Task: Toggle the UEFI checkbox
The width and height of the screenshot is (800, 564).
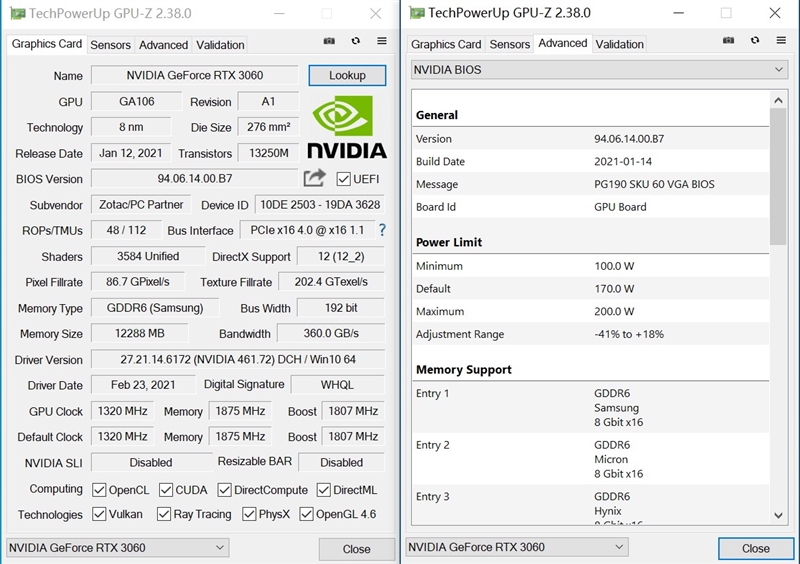Action: (344, 179)
